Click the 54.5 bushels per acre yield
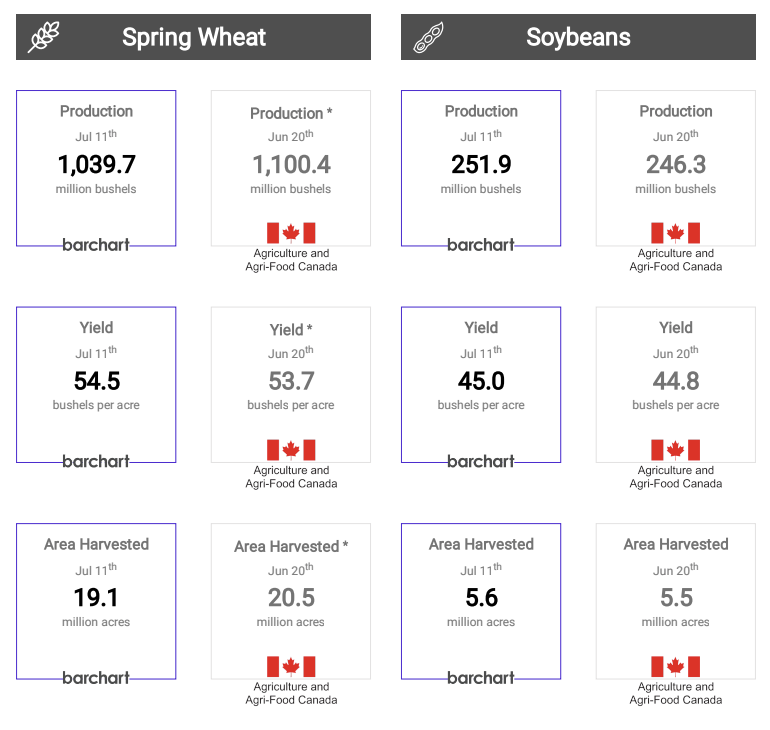Screen dimensions: 770x730 pos(96,381)
